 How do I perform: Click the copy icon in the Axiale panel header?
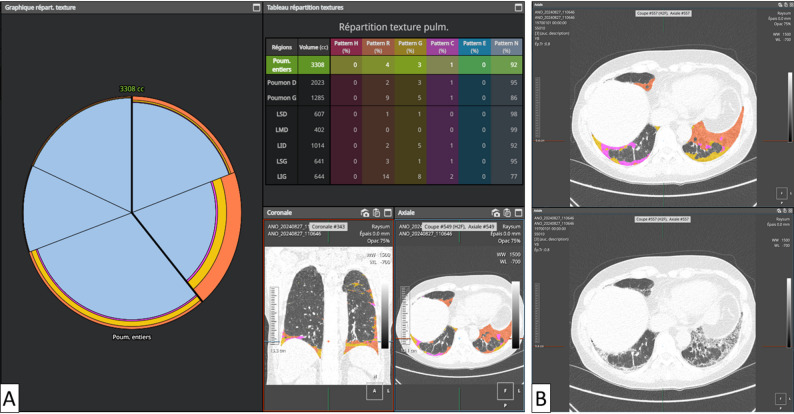507,213
